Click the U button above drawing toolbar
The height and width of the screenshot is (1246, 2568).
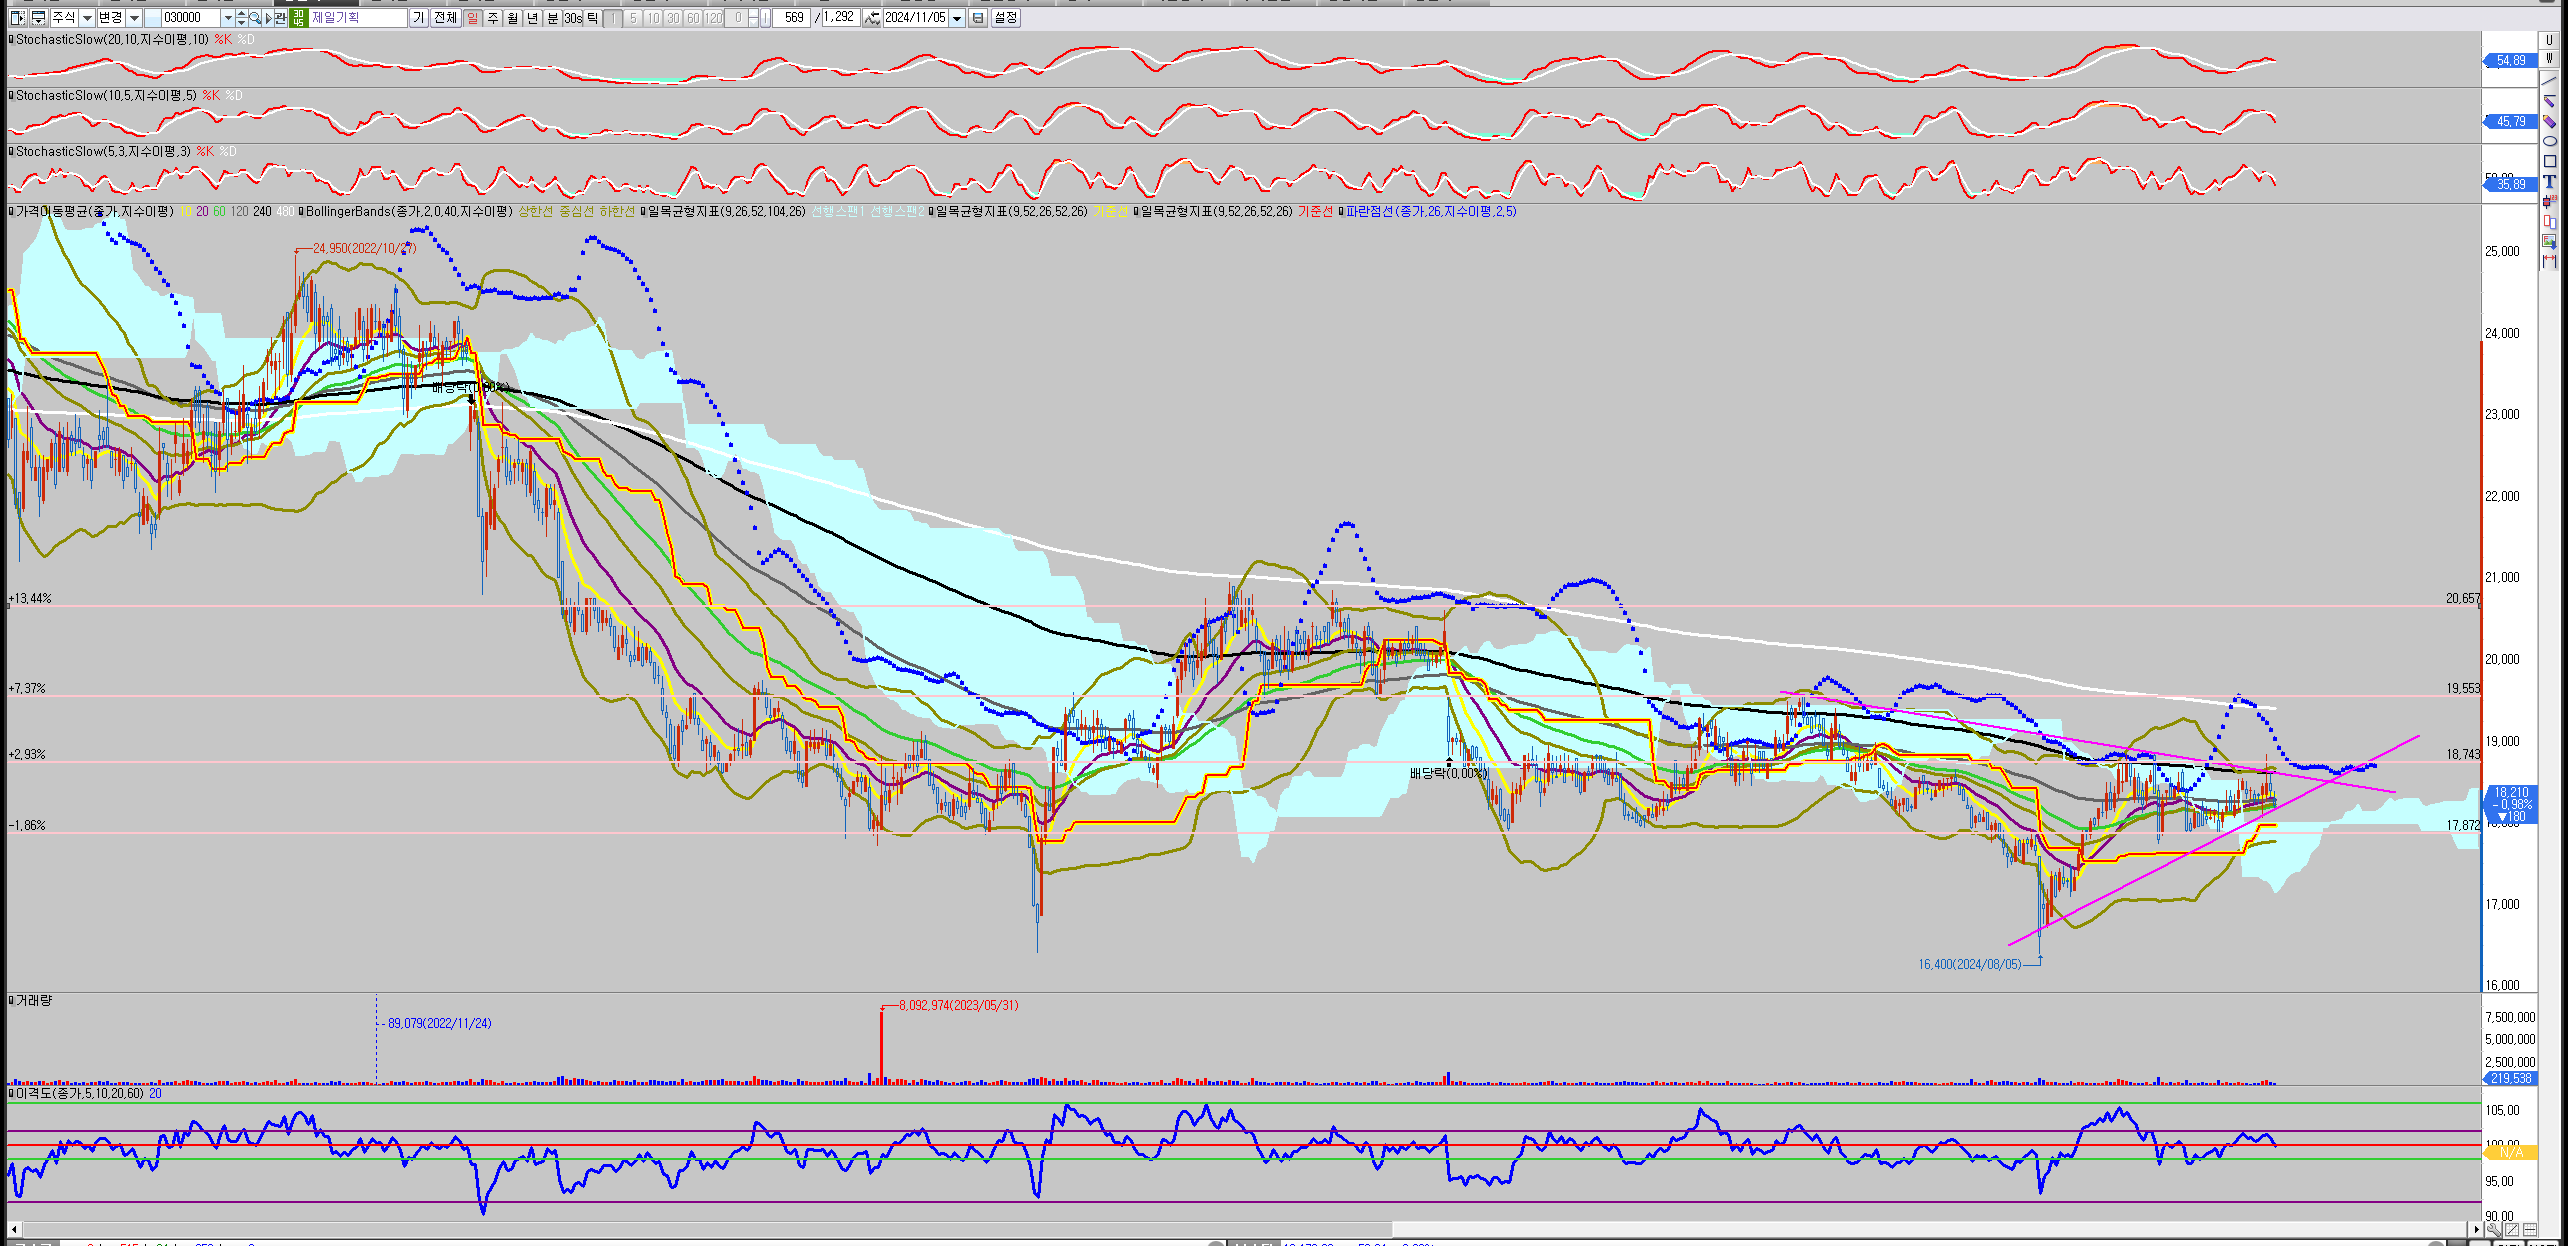click(x=2549, y=40)
